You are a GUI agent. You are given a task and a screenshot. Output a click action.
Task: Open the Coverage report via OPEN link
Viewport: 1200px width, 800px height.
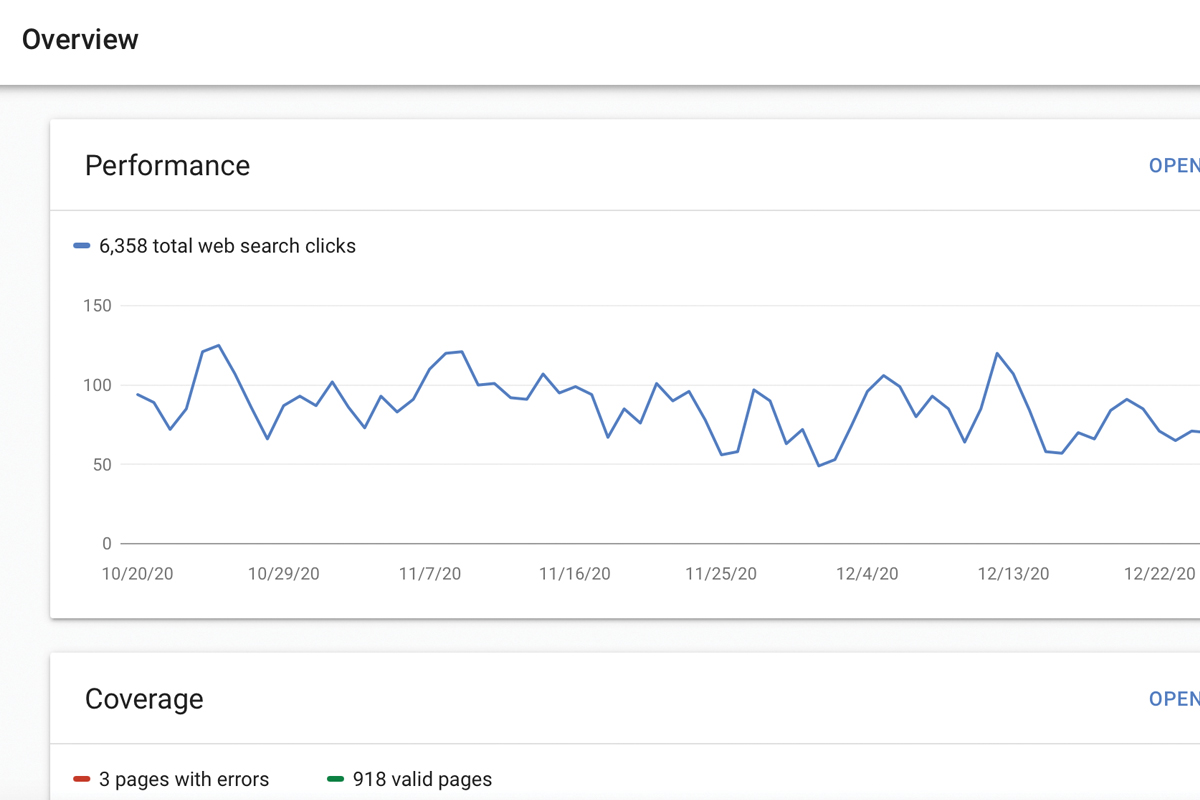coord(1175,698)
